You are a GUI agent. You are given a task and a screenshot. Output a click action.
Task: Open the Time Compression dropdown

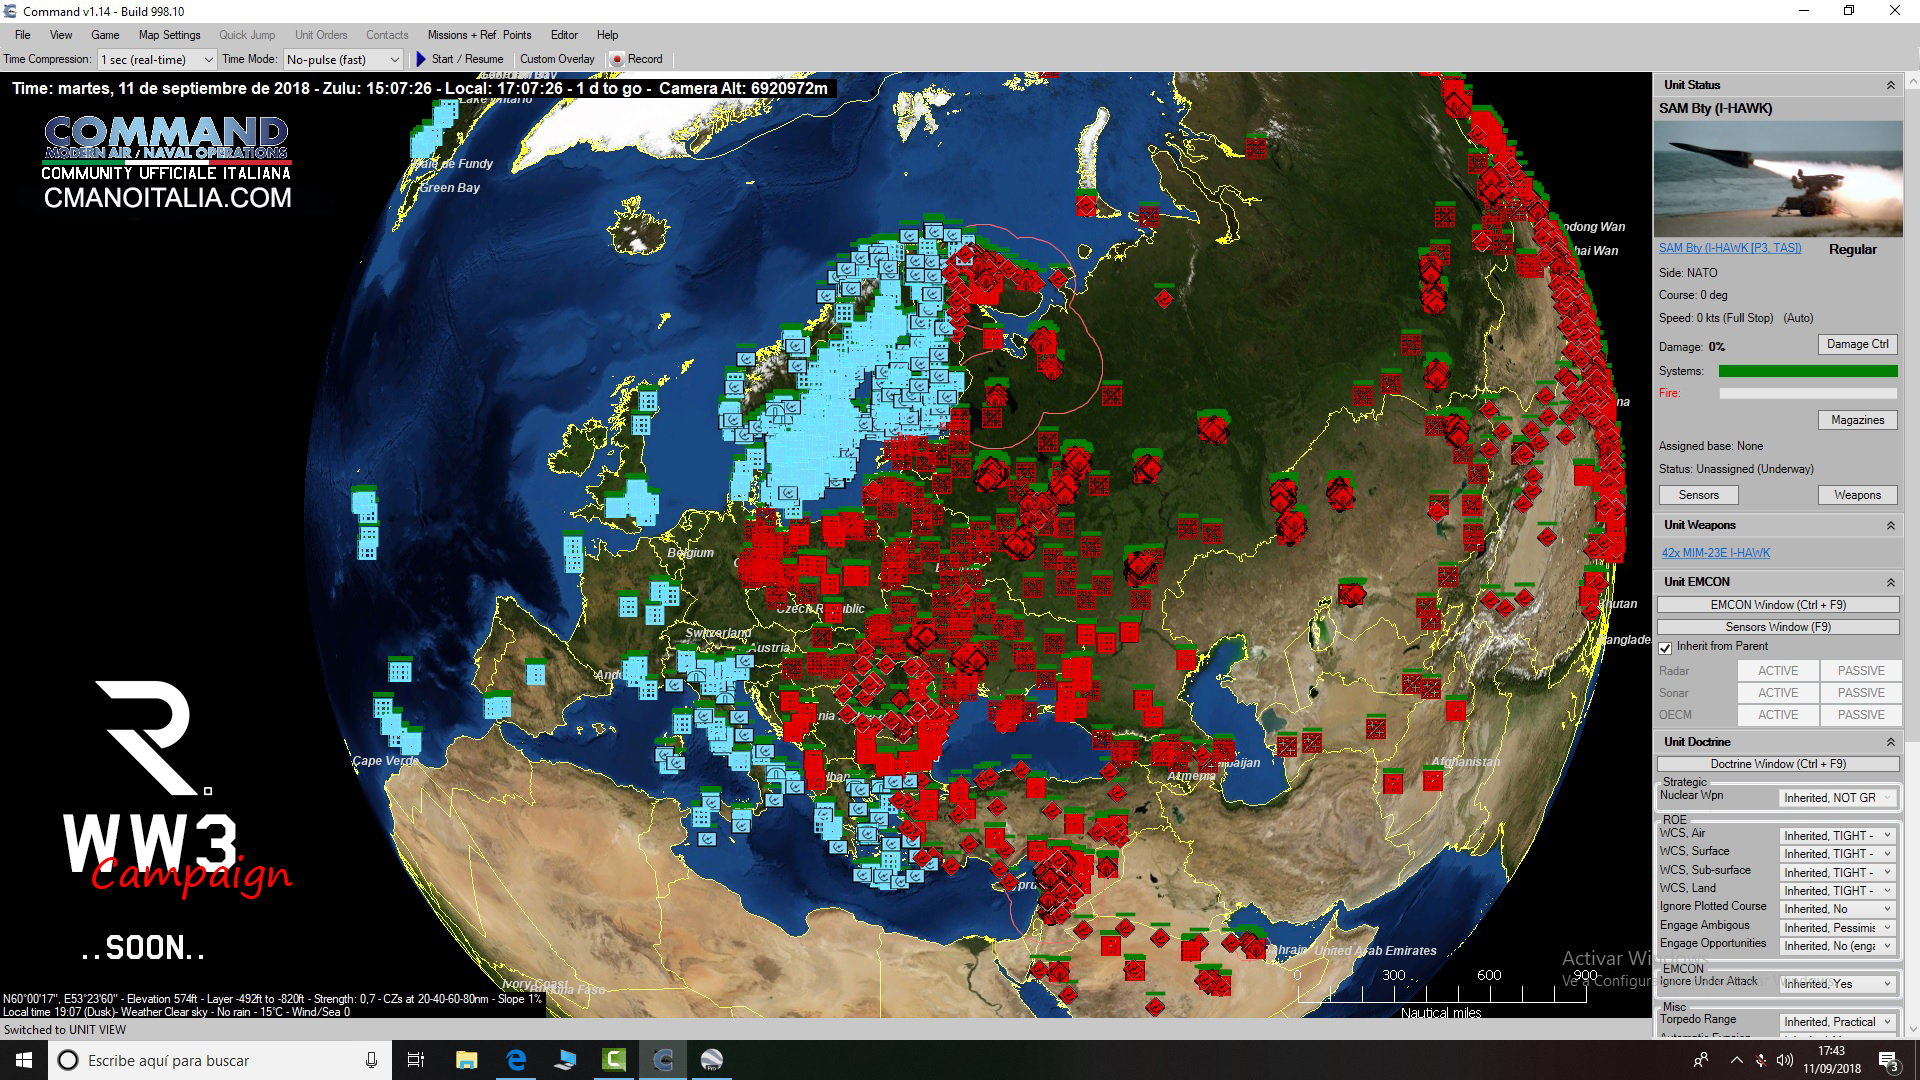pyautogui.click(x=157, y=60)
